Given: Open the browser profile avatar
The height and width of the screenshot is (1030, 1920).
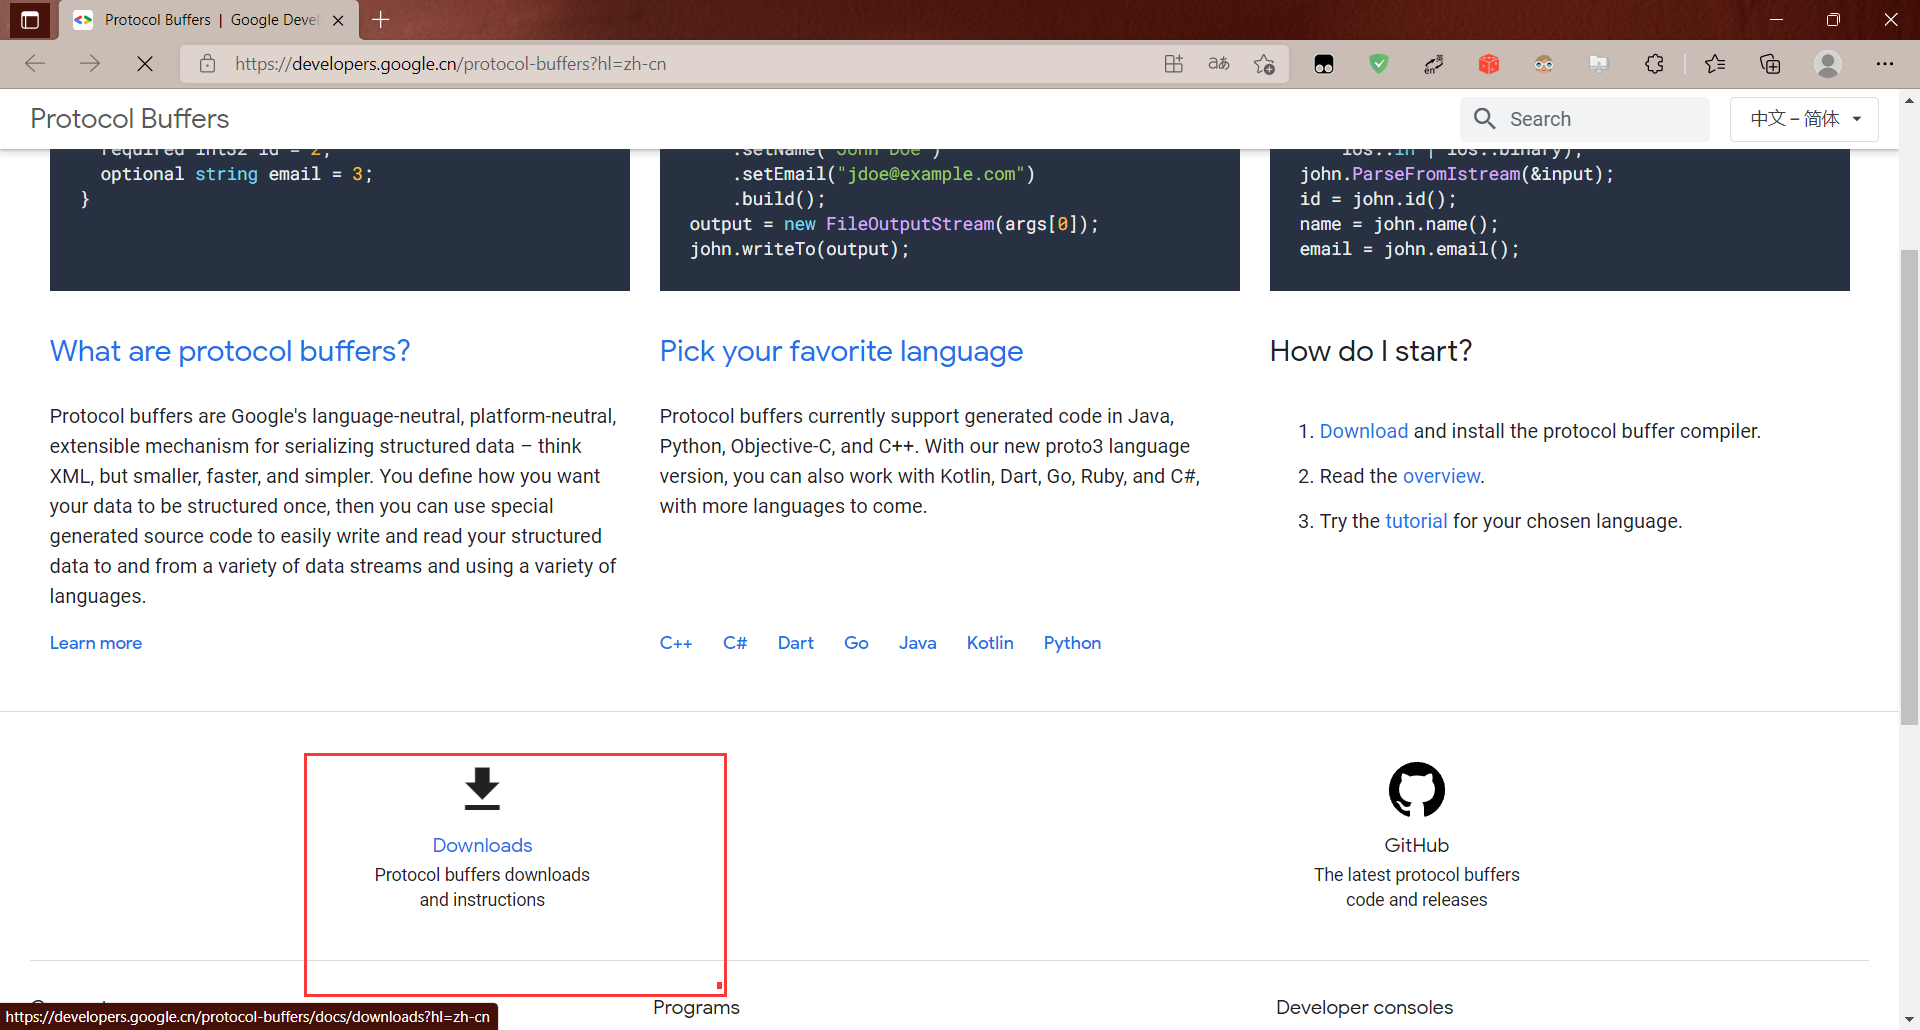Looking at the screenshot, I should click(x=1828, y=64).
